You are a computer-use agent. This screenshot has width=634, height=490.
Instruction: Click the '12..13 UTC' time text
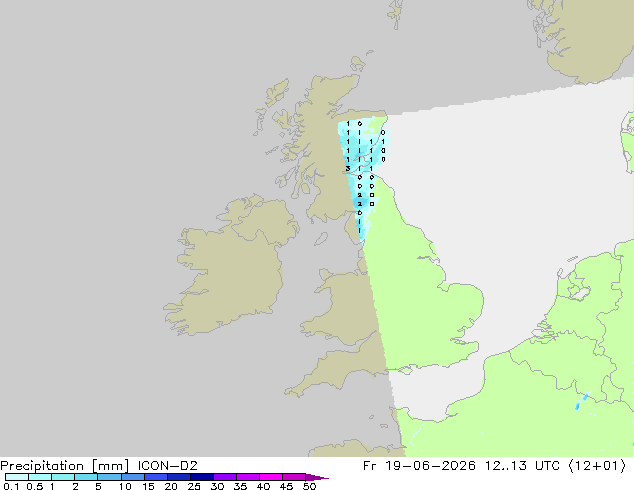point(522,466)
